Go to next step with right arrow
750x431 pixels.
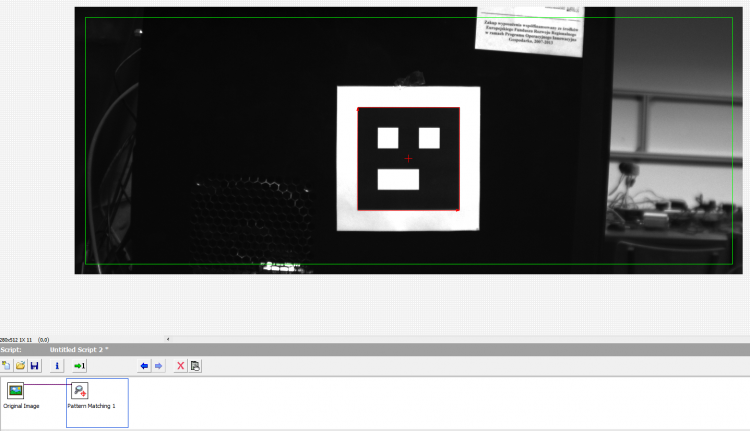(158, 366)
